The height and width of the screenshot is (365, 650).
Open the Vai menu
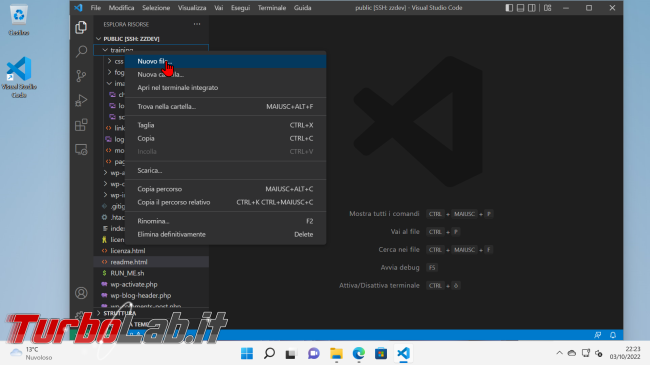(x=218, y=8)
